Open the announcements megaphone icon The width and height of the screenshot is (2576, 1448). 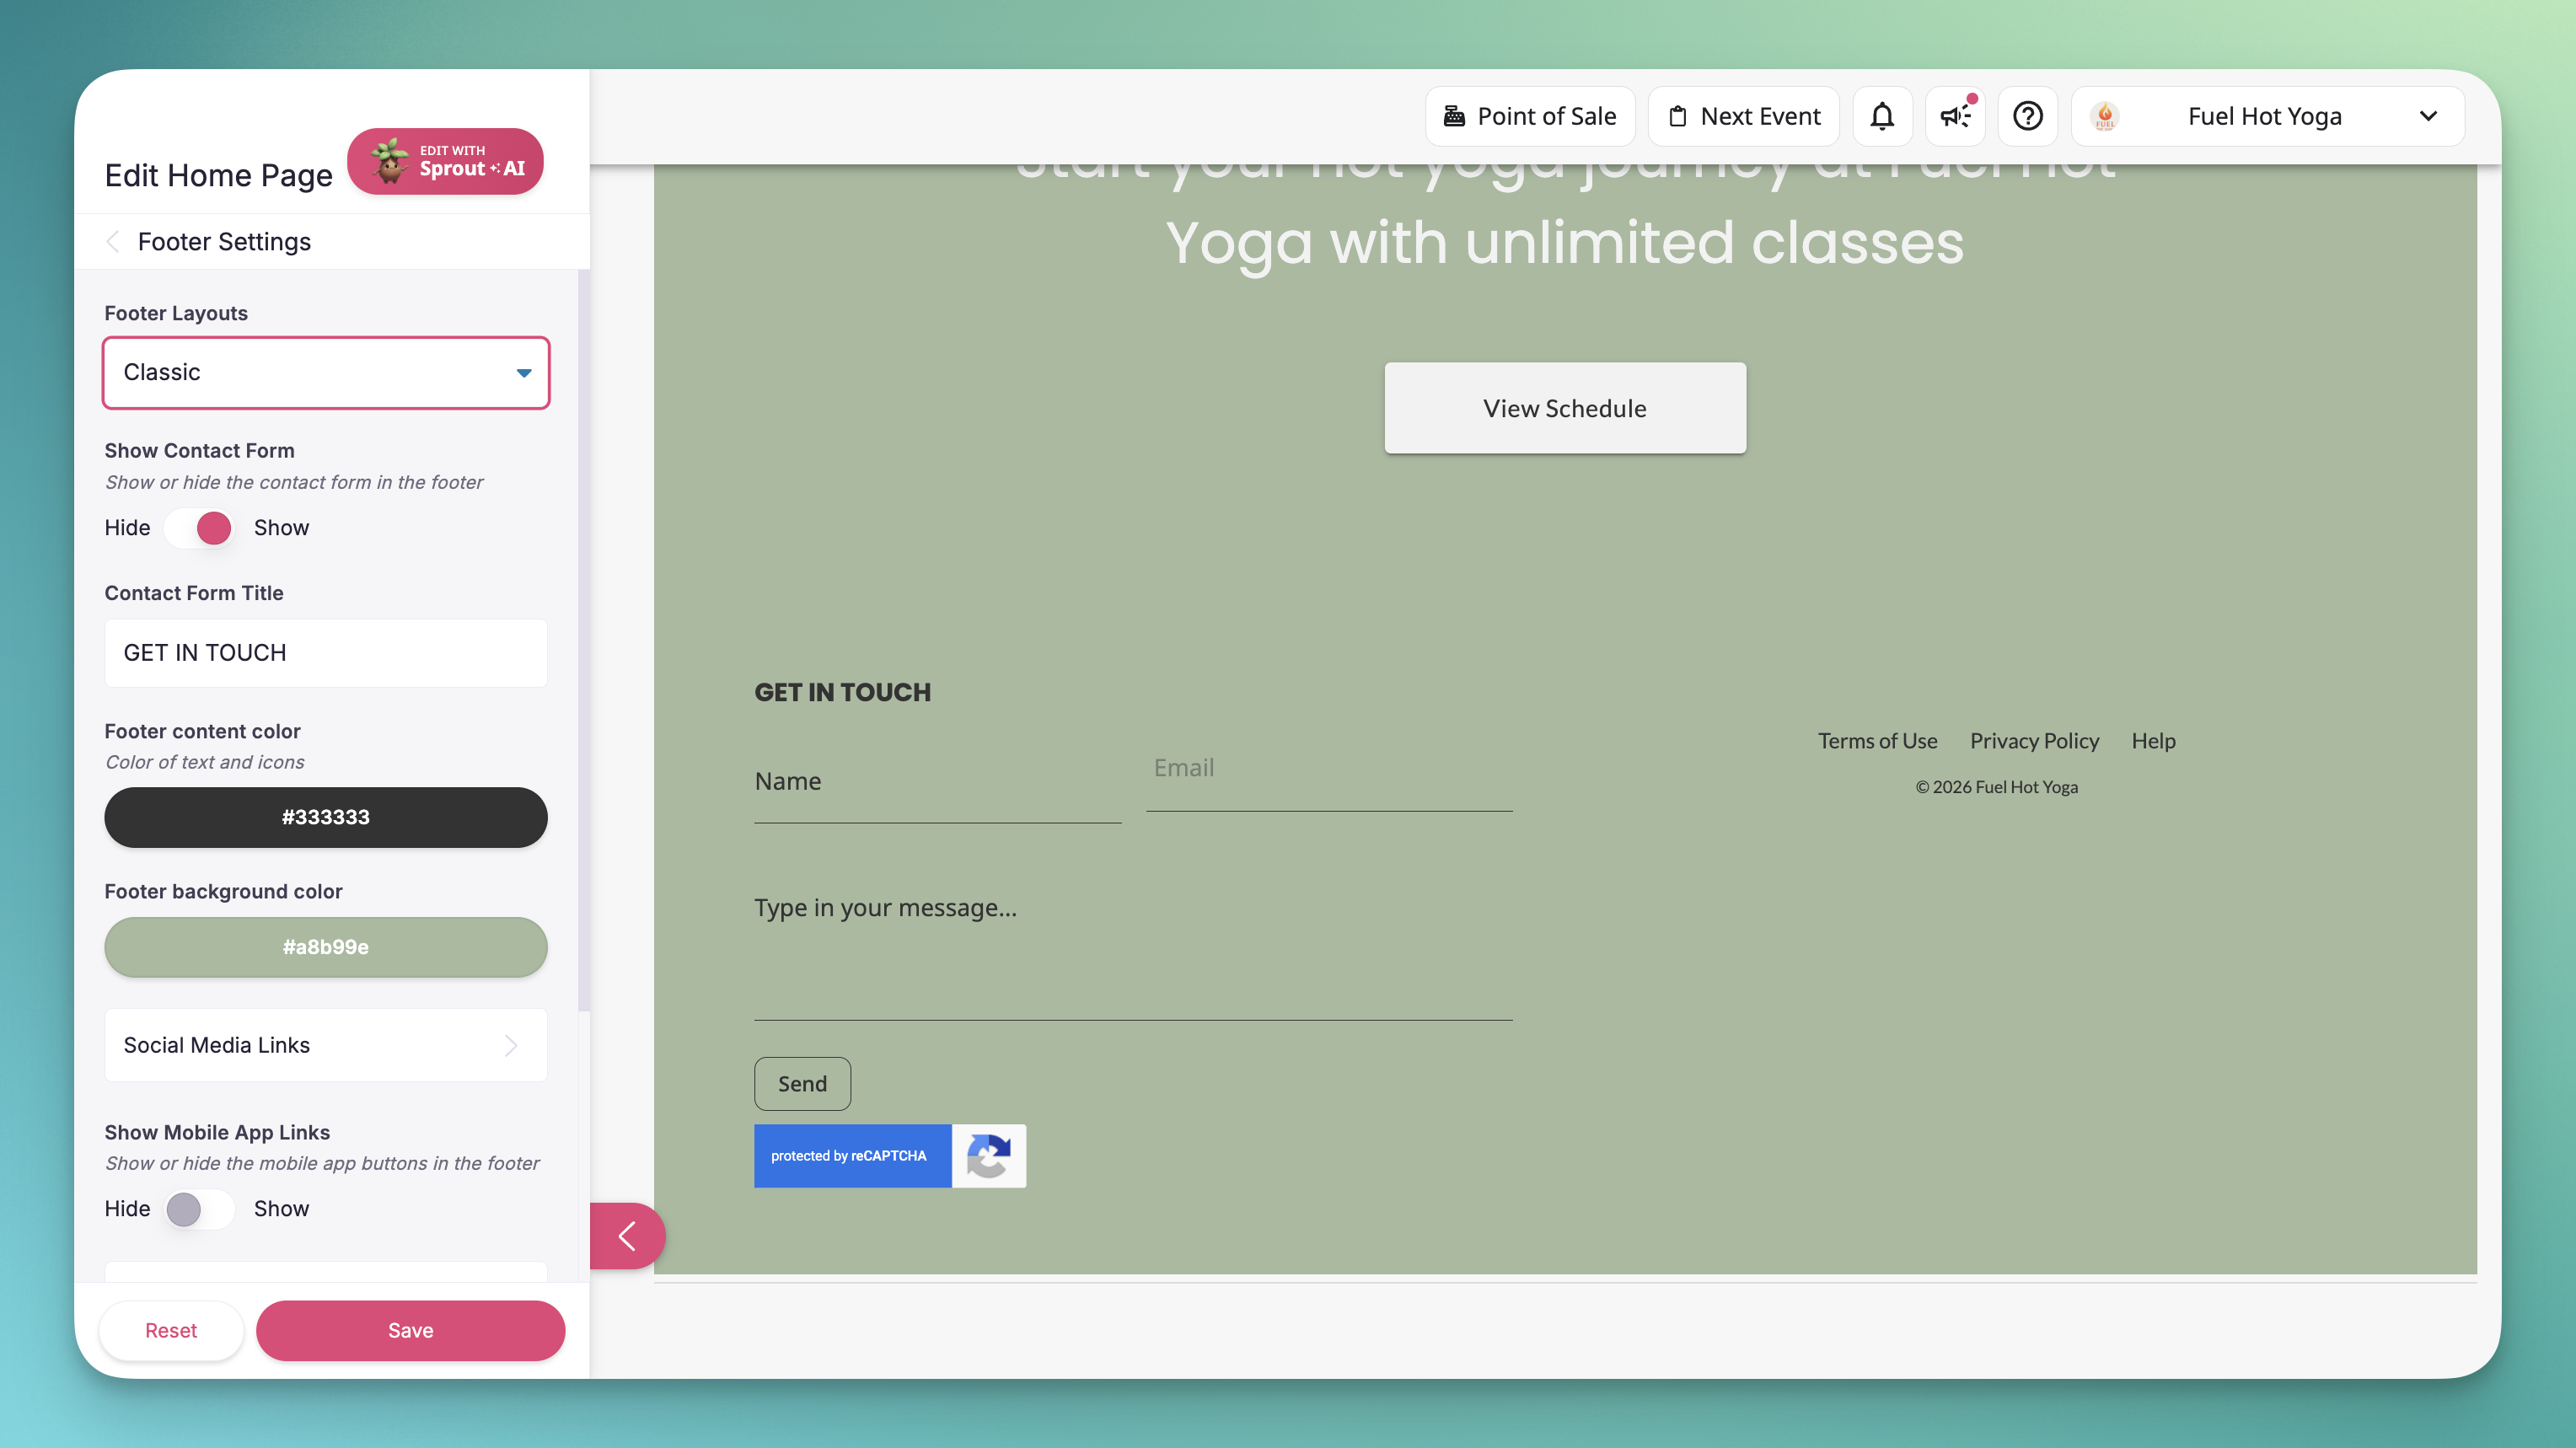[x=1955, y=116]
